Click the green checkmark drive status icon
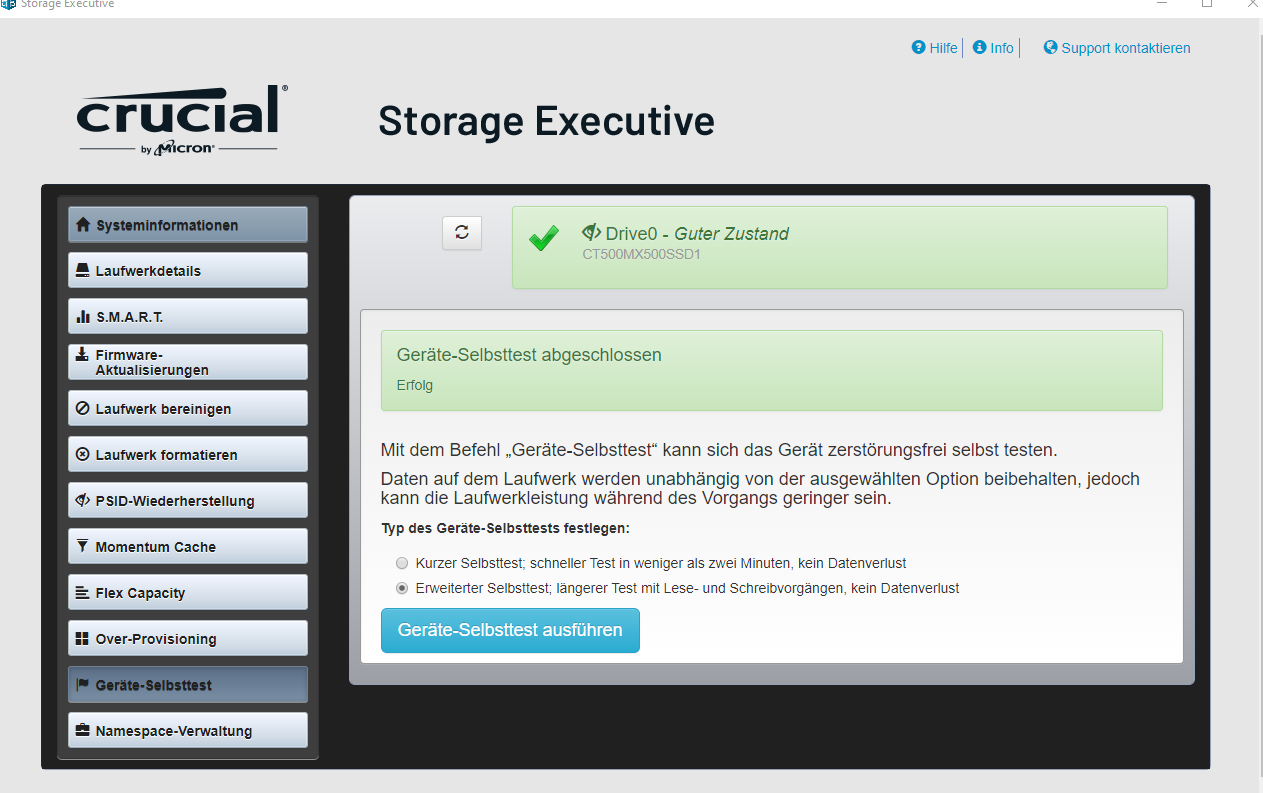The image size is (1263, 793). 543,238
